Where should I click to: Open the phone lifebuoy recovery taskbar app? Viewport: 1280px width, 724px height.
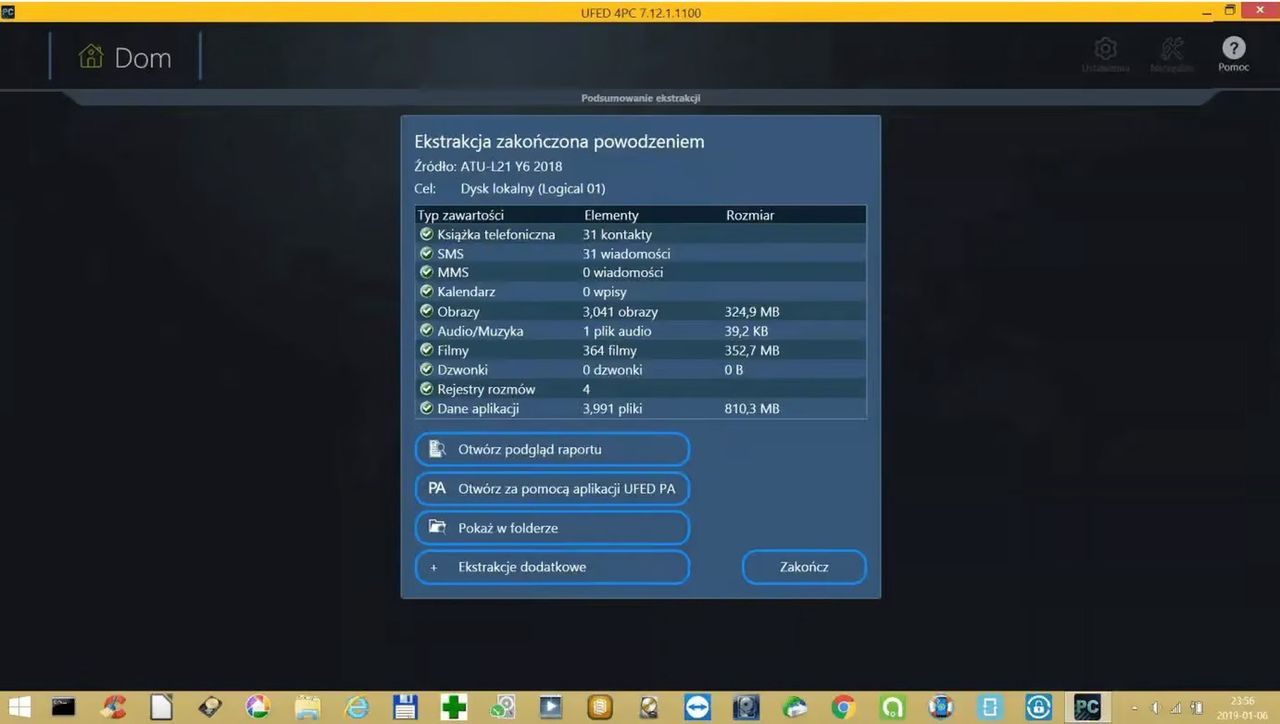(x=940, y=707)
